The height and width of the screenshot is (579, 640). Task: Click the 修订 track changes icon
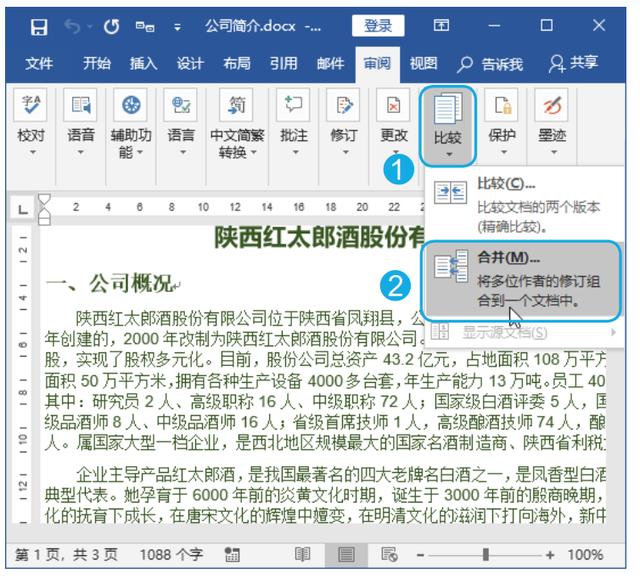(343, 105)
